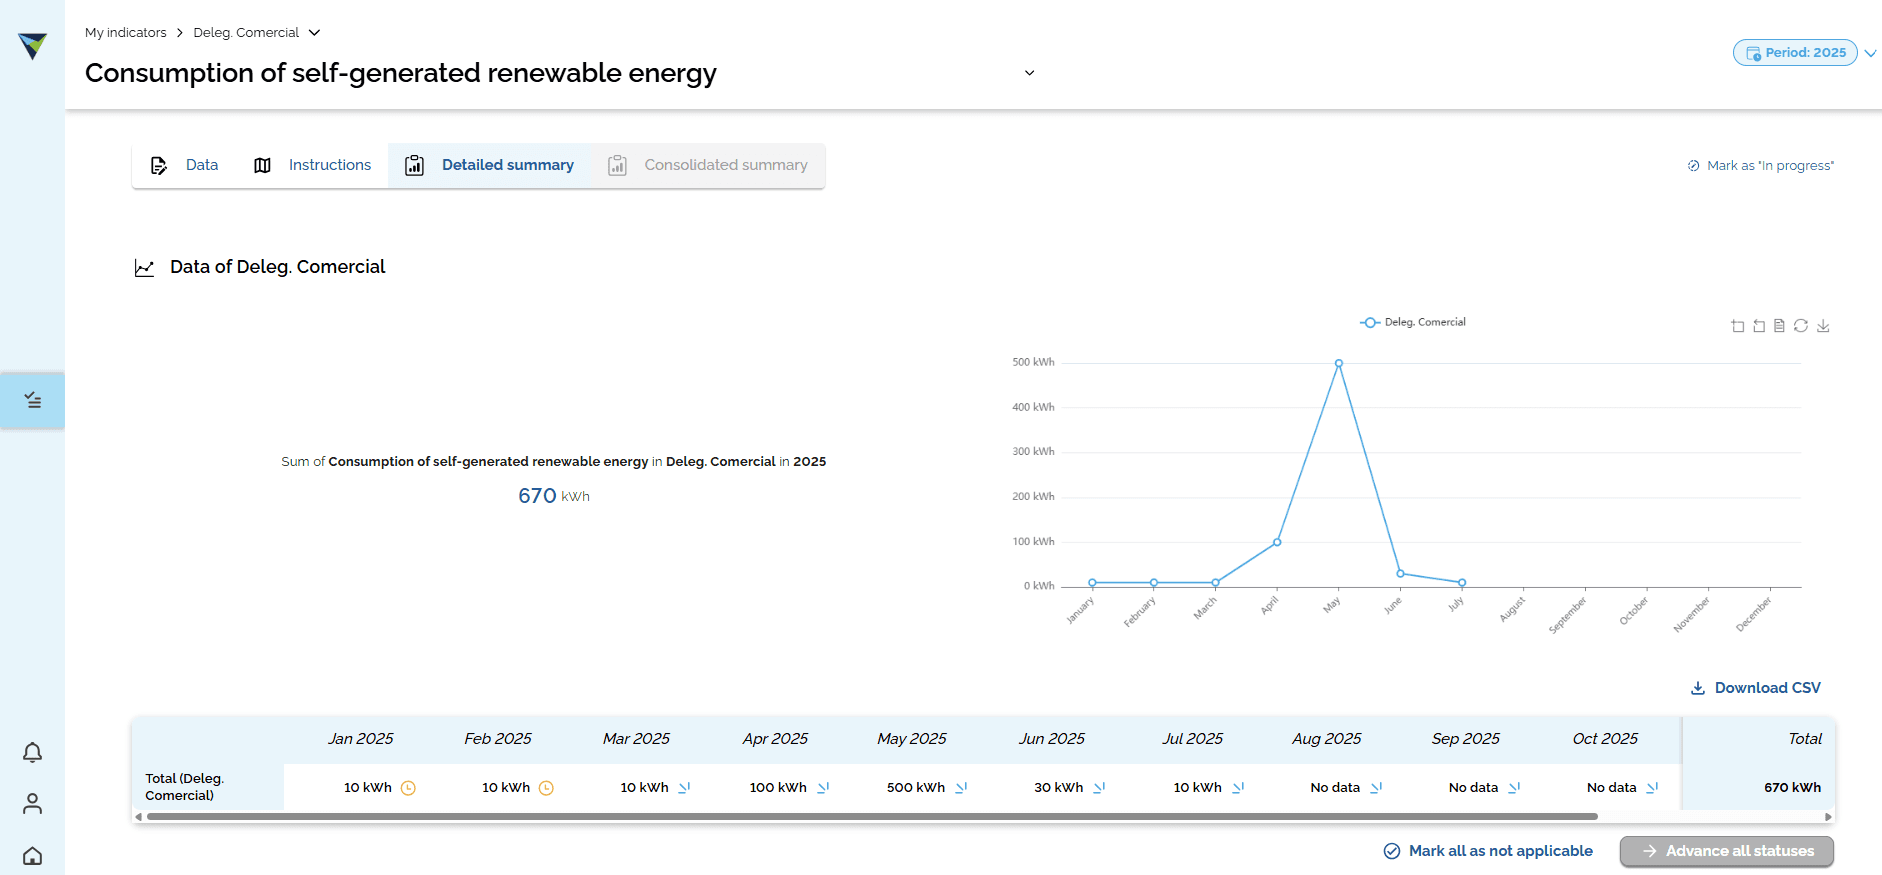Expand the indicator title dropdown chevron
The width and height of the screenshot is (1882, 875).
tap(1029, 73)
